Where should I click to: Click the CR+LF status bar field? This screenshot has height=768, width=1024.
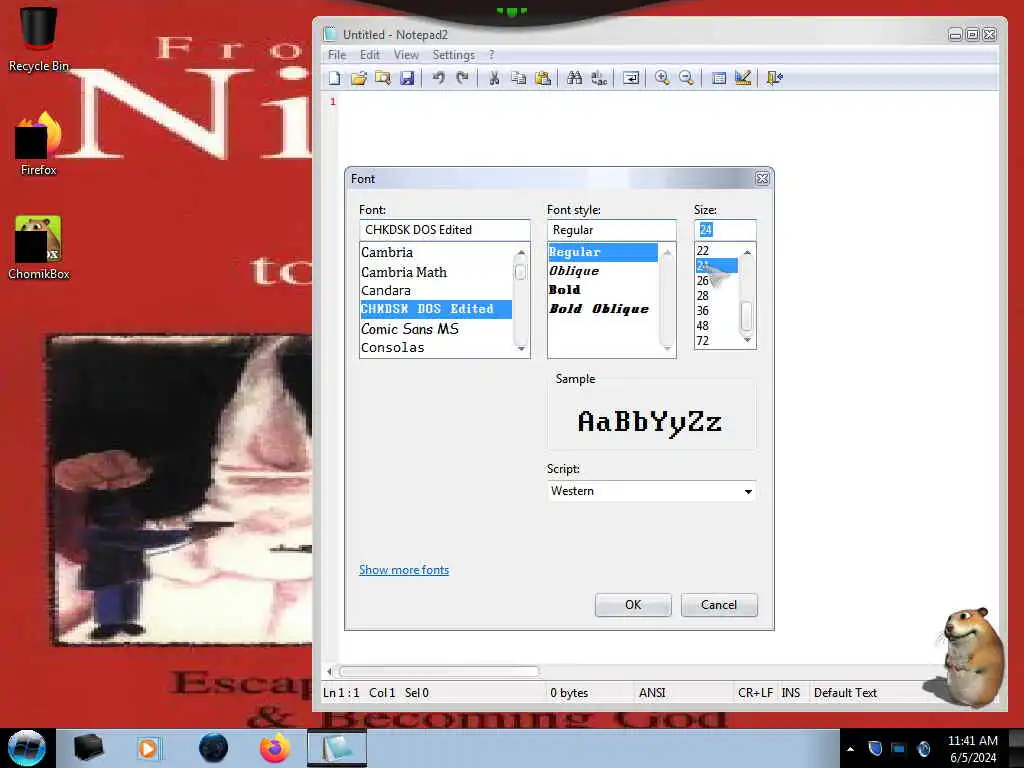tap(756, 693)
